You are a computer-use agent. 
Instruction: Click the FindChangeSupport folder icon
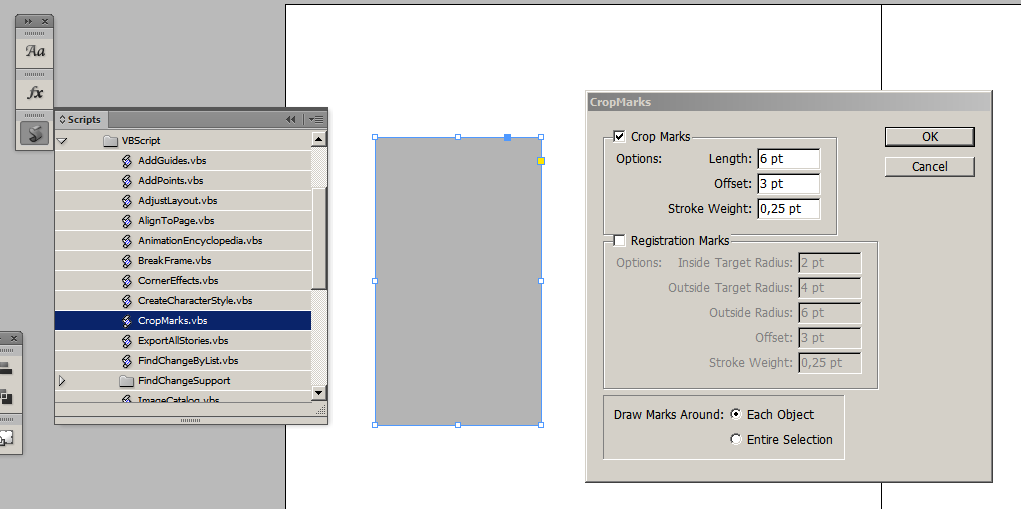[x=126, y=381]
